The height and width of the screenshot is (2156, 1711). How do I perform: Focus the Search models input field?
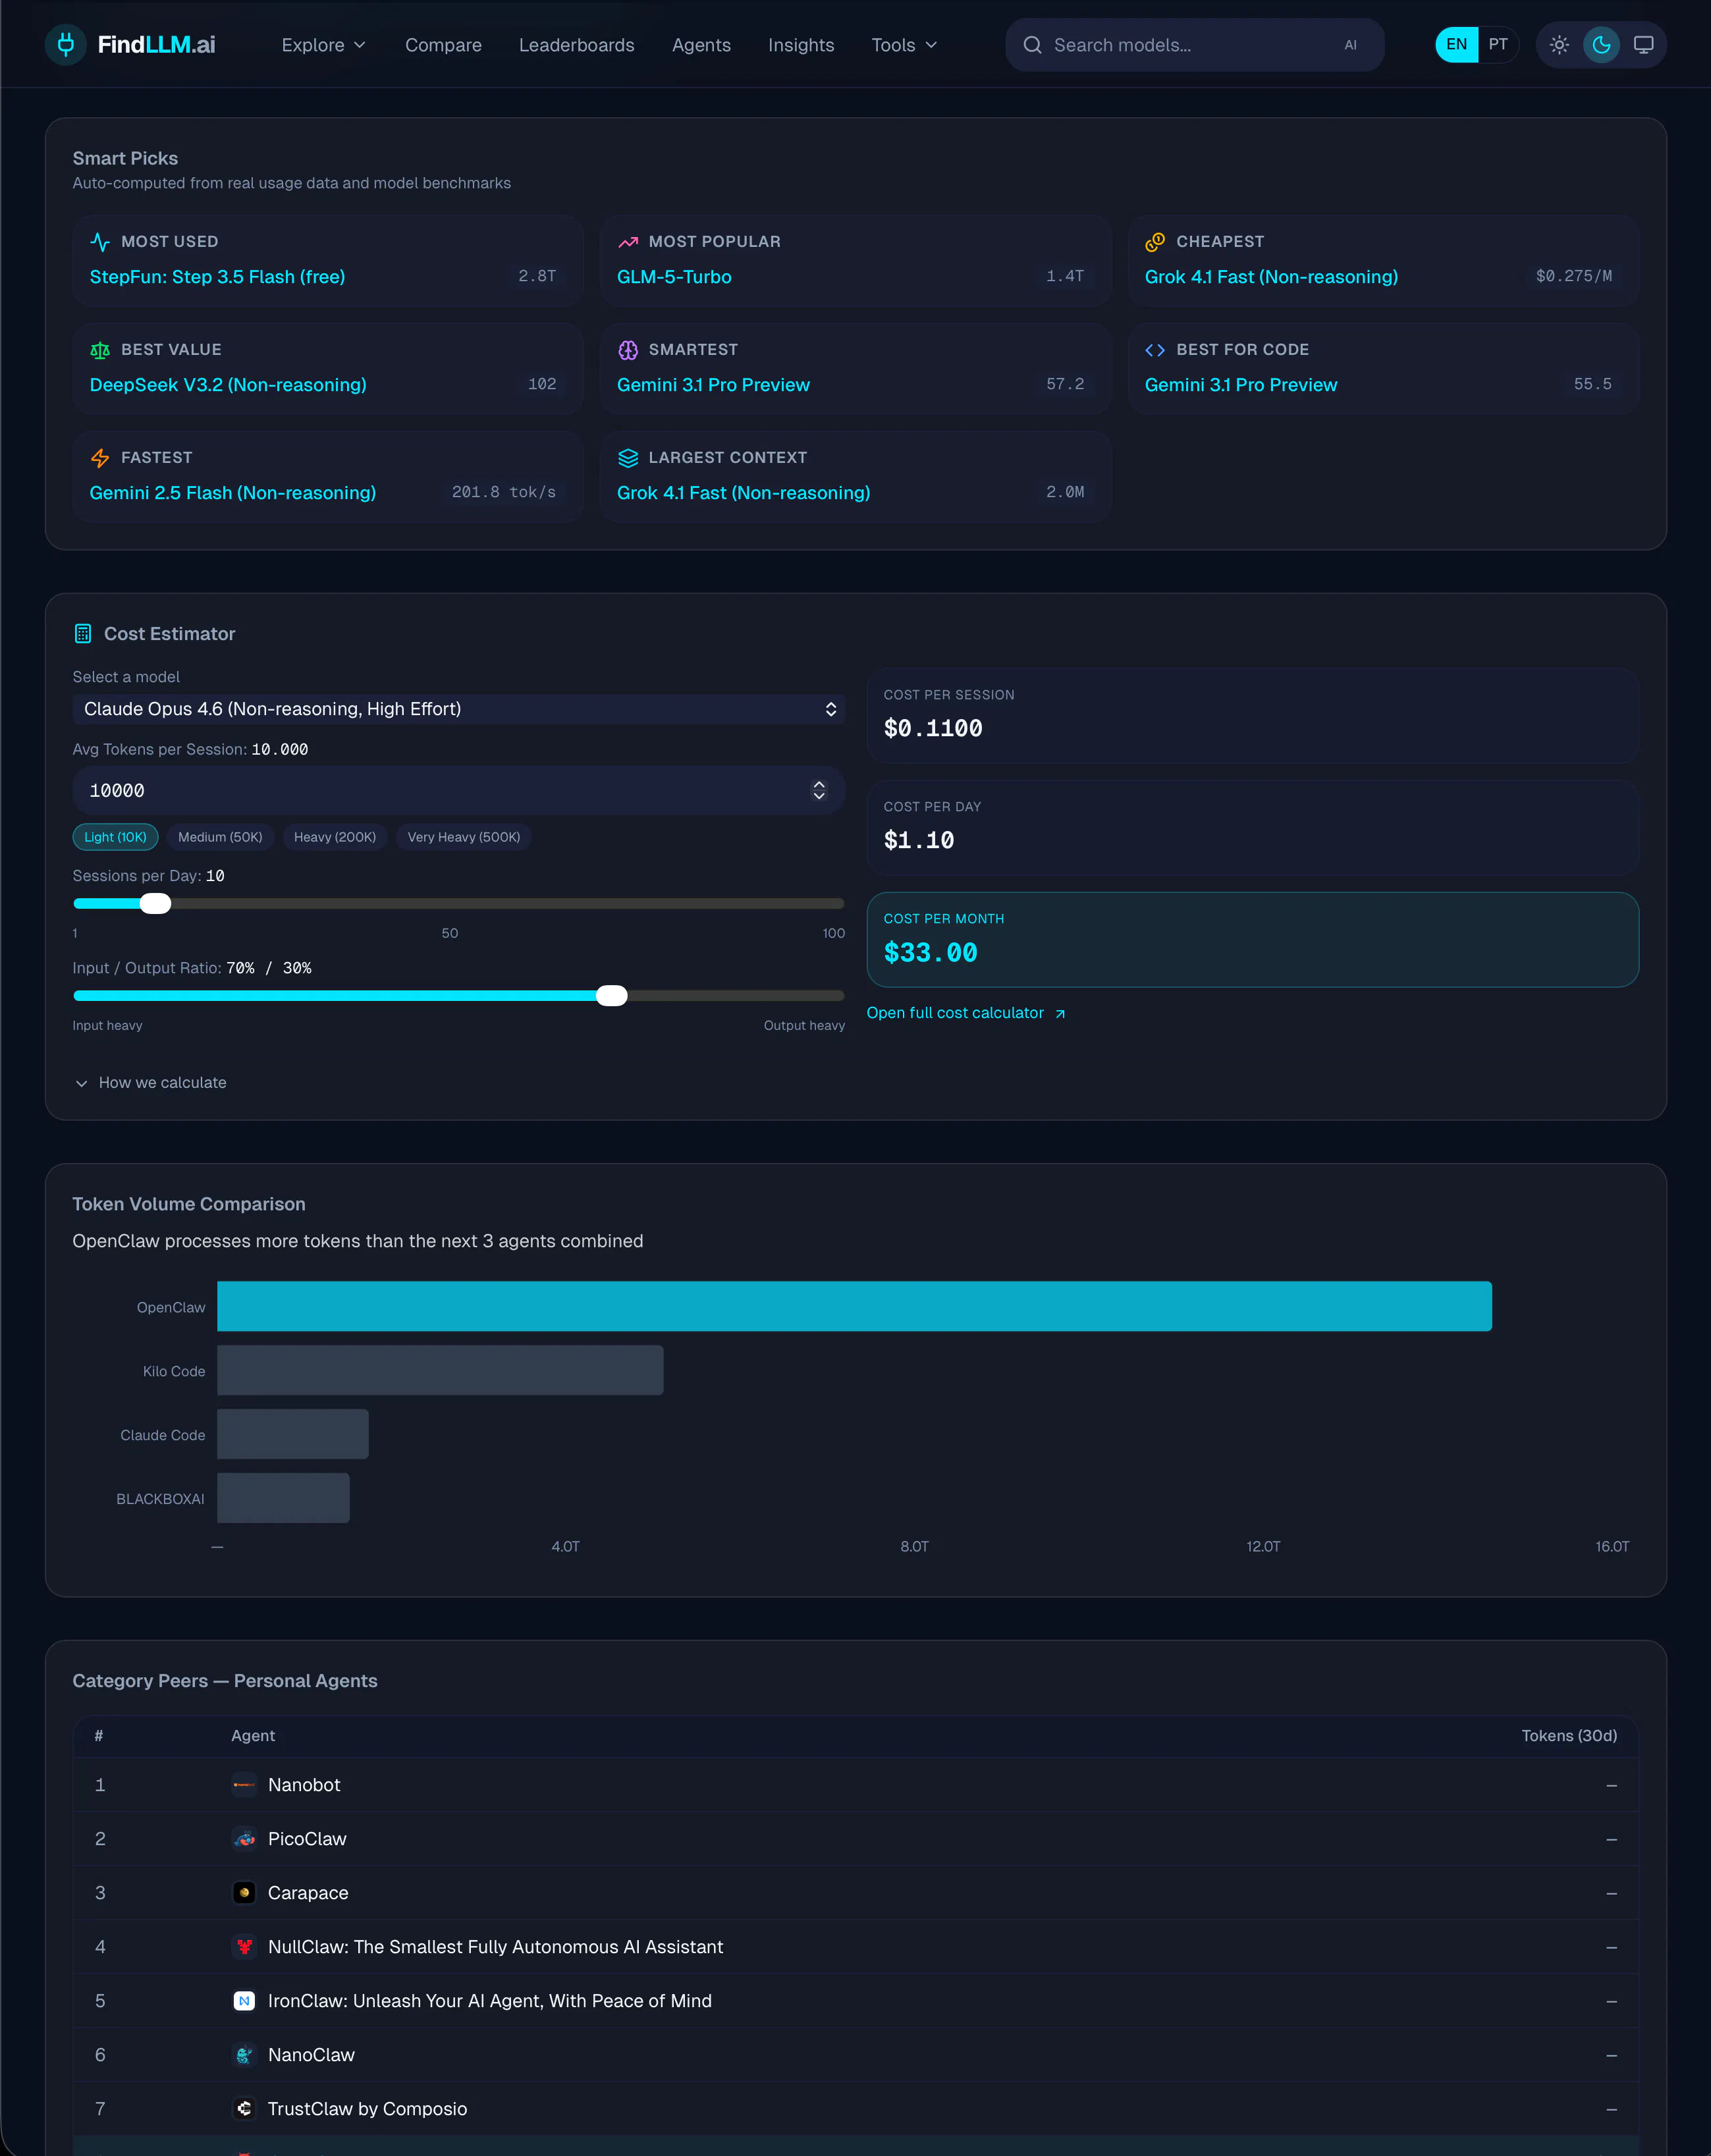coord(1195,45)
